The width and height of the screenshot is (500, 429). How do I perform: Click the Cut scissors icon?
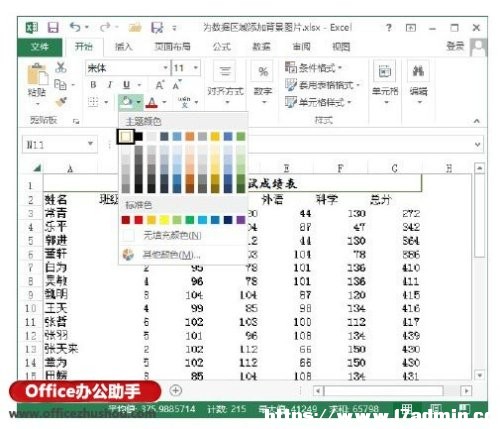tap(61, 67)
